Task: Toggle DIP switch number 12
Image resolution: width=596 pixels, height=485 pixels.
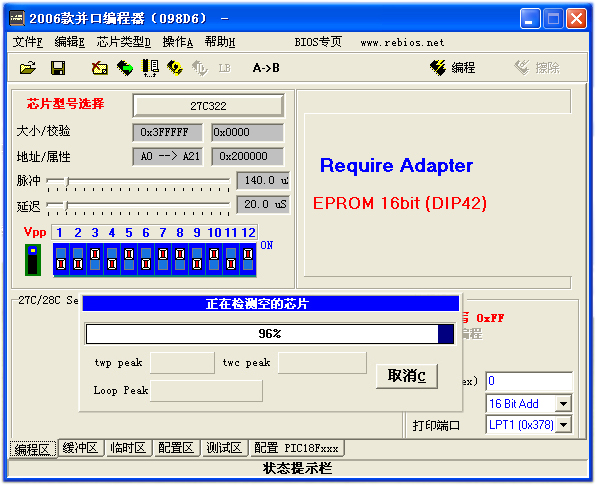Action: click(x=248, y=259)
